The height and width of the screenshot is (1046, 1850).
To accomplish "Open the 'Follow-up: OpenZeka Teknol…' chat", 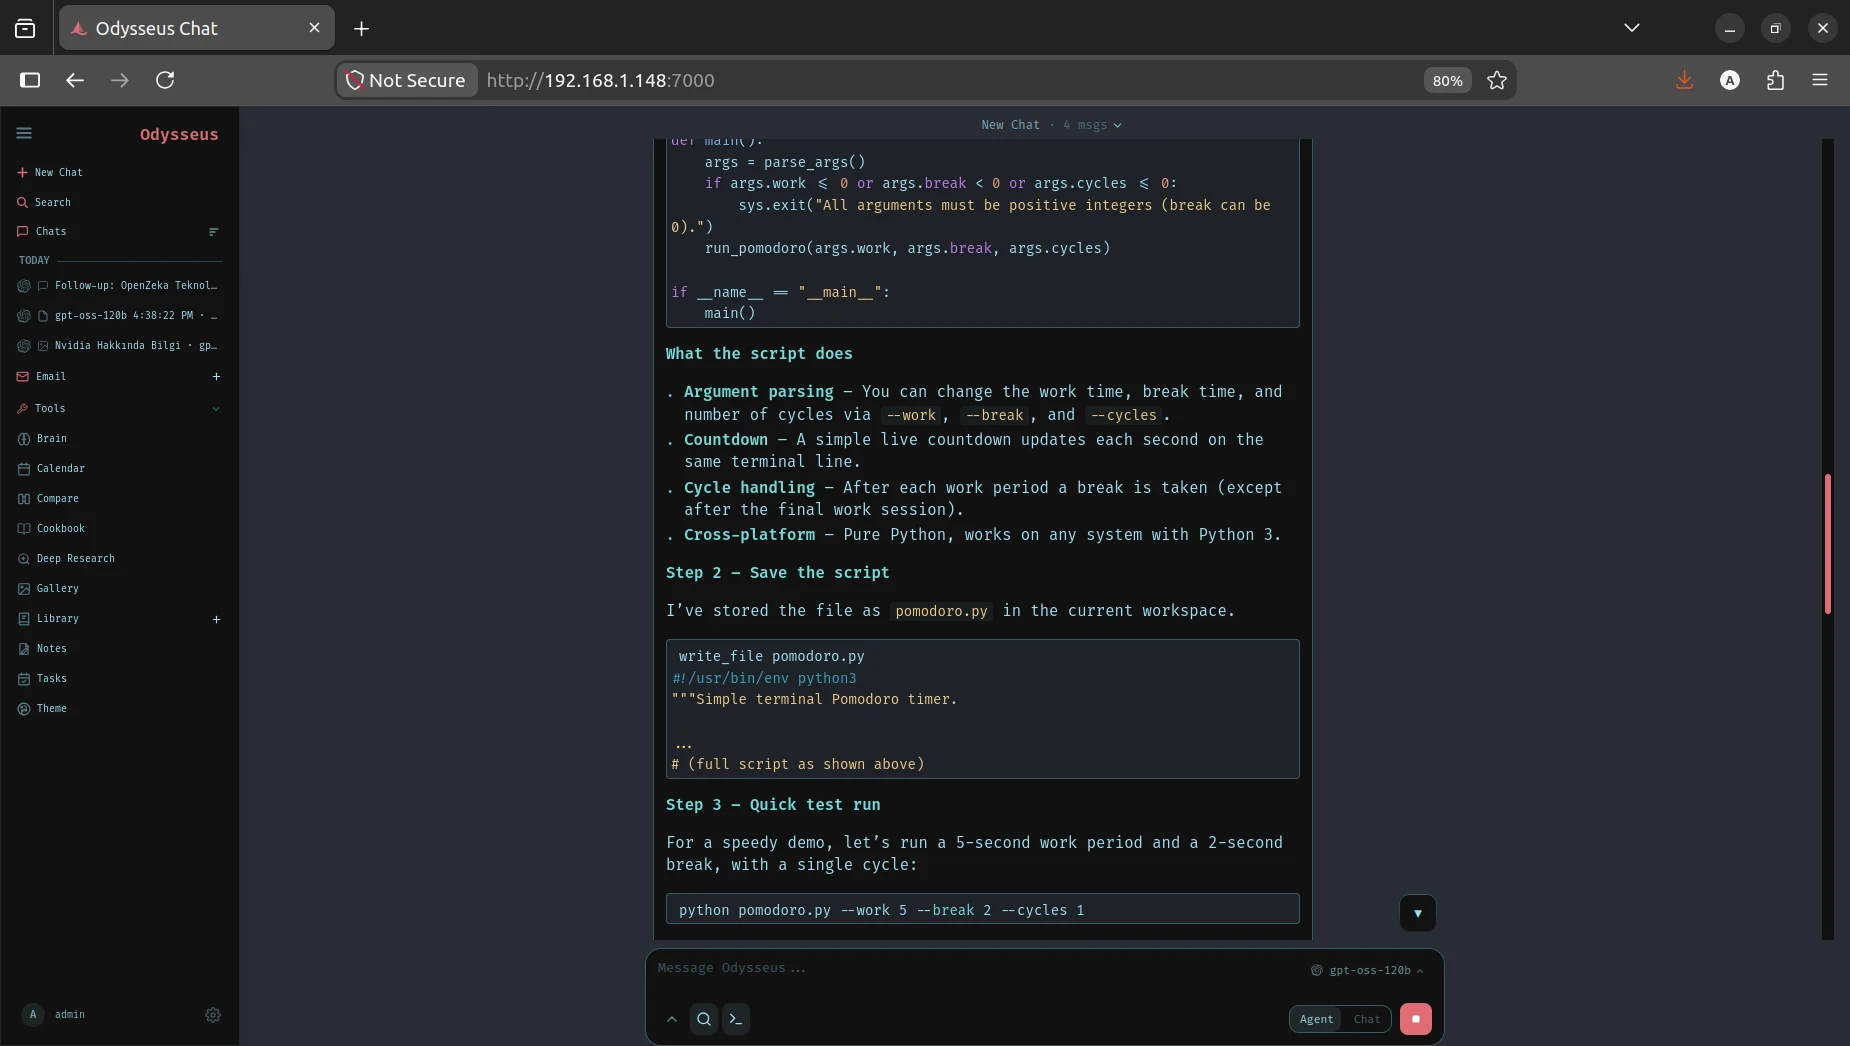I will coord(119,286).
